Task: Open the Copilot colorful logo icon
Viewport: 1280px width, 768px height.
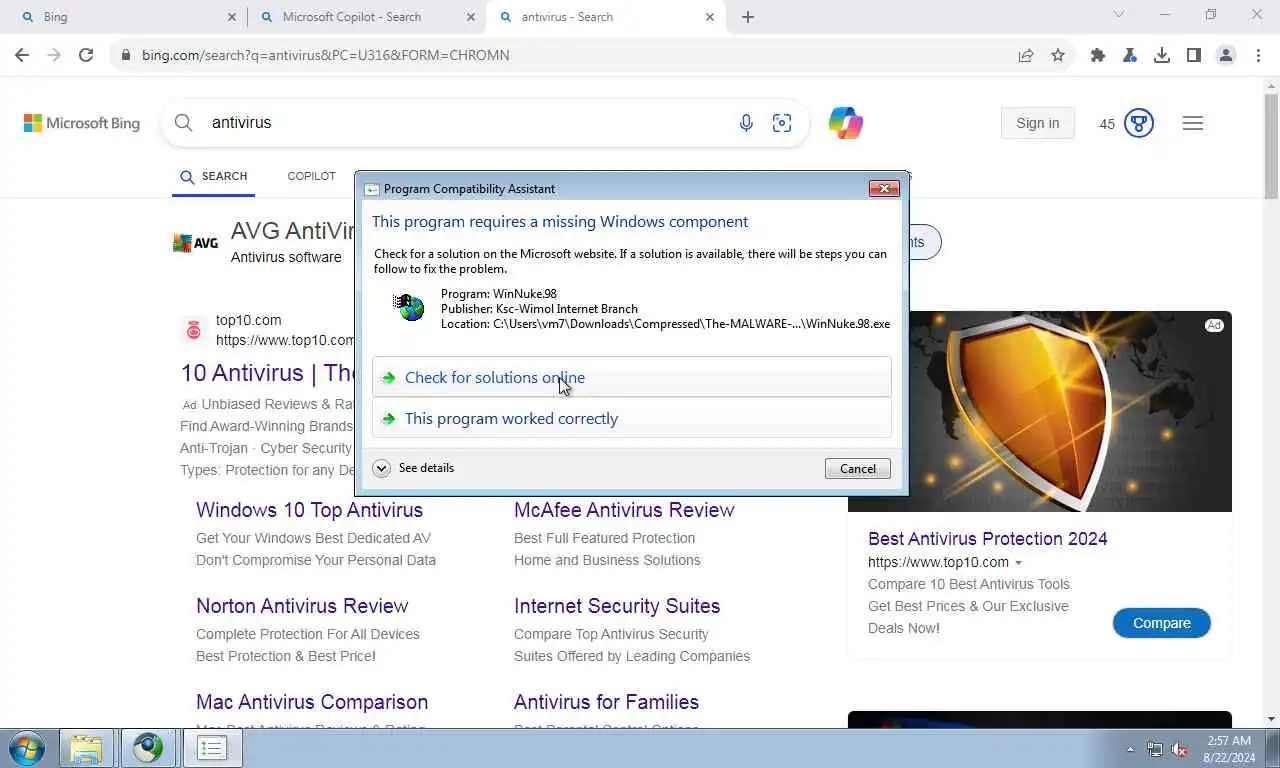Action: tap(846, 123)
